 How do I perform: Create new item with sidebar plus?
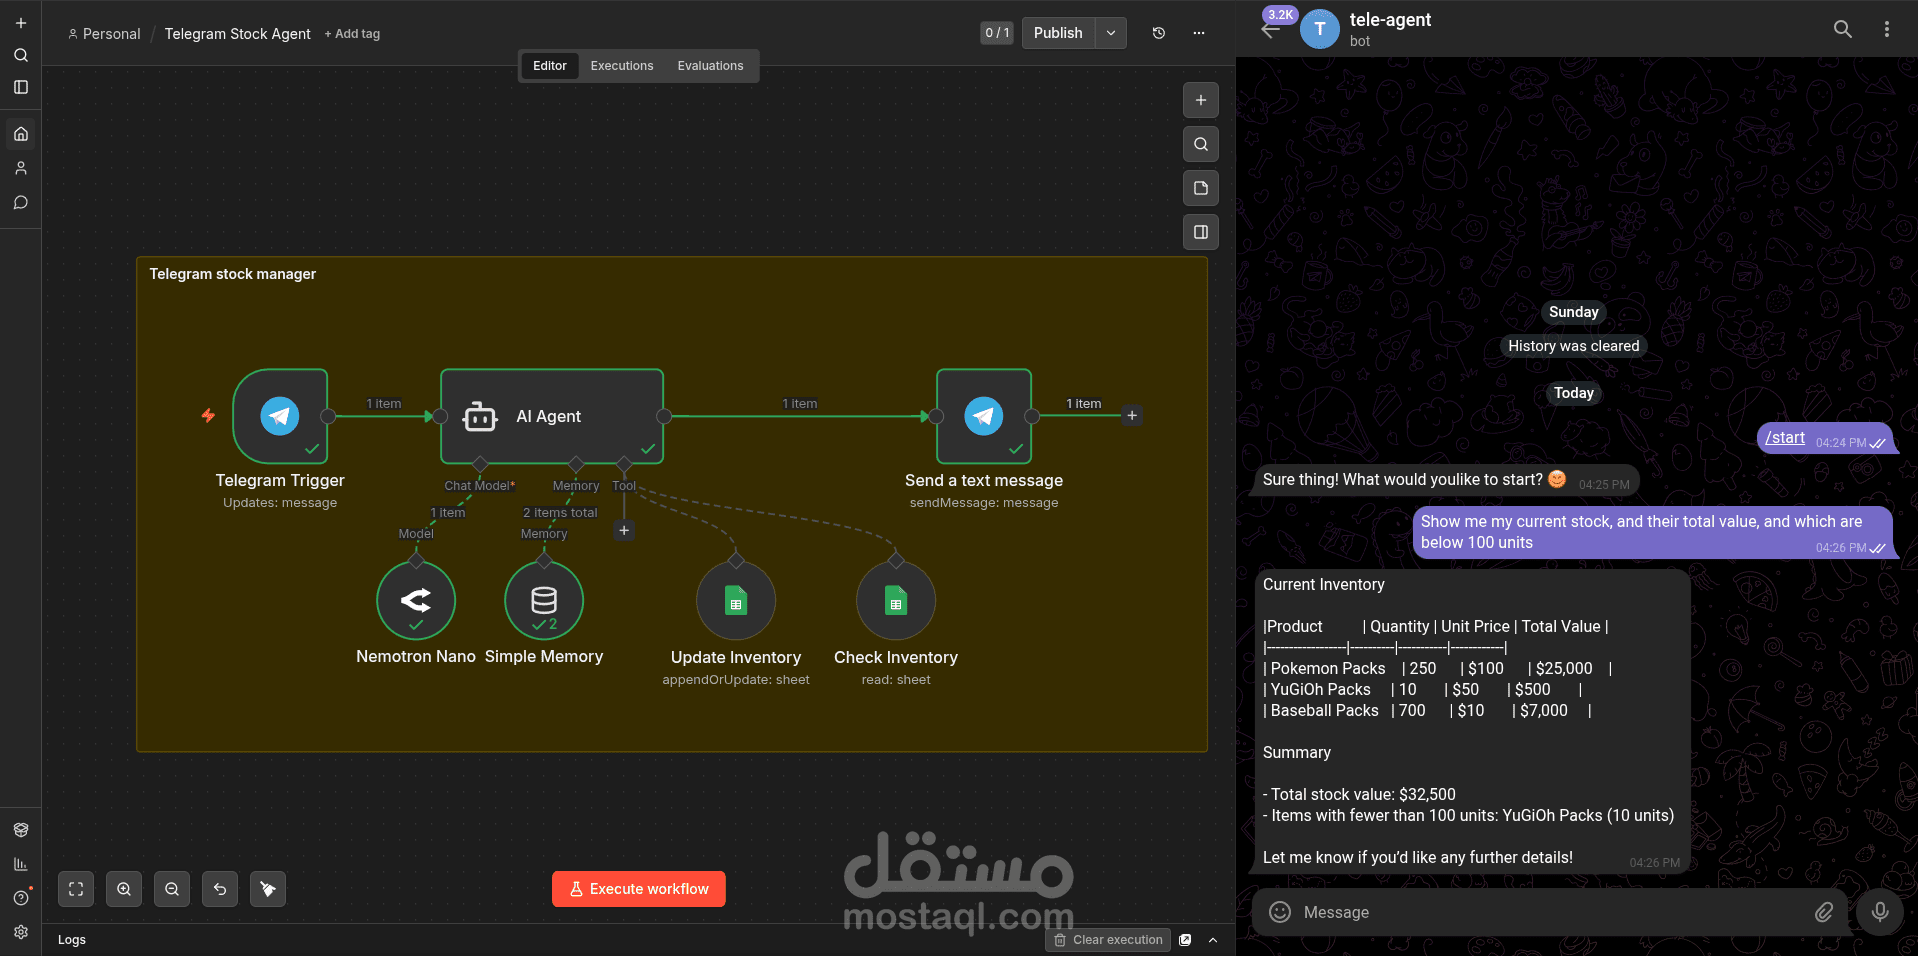(x=21, y=23)
